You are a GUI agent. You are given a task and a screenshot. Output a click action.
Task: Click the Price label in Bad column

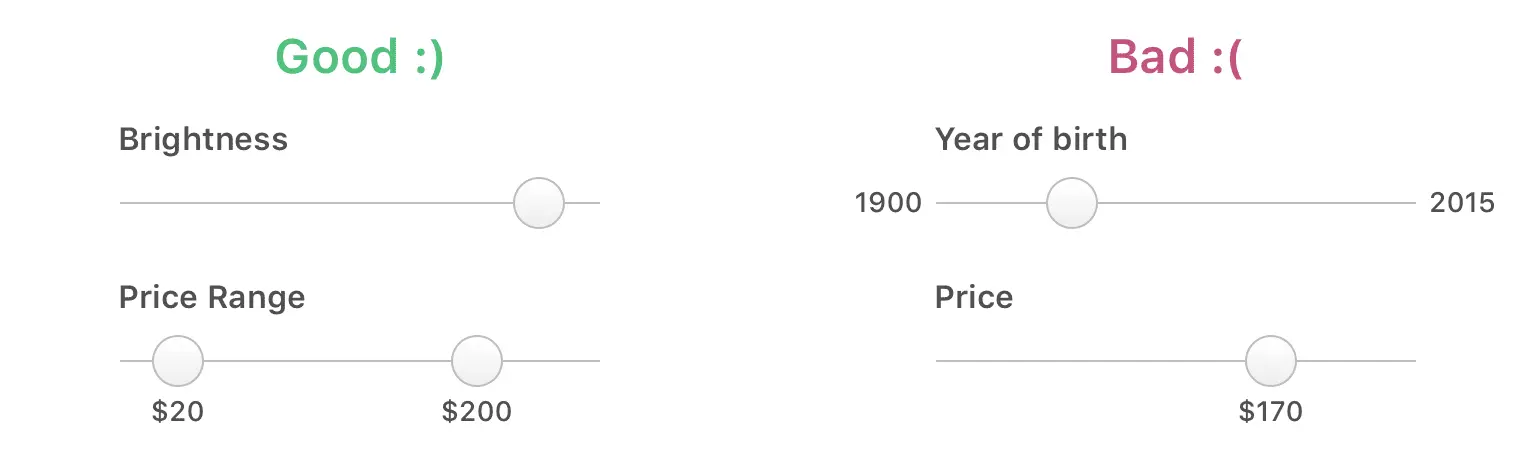click(x=974, y=298)
